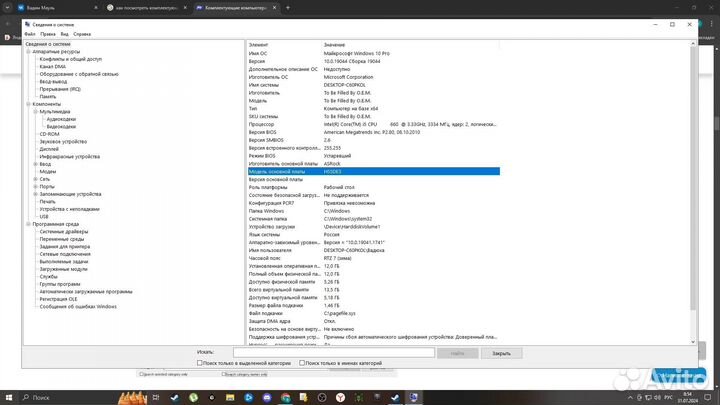Click the scroll-down arrow of details pane
Viewport: 720px width, 405px height.
(x=693, y=342)
